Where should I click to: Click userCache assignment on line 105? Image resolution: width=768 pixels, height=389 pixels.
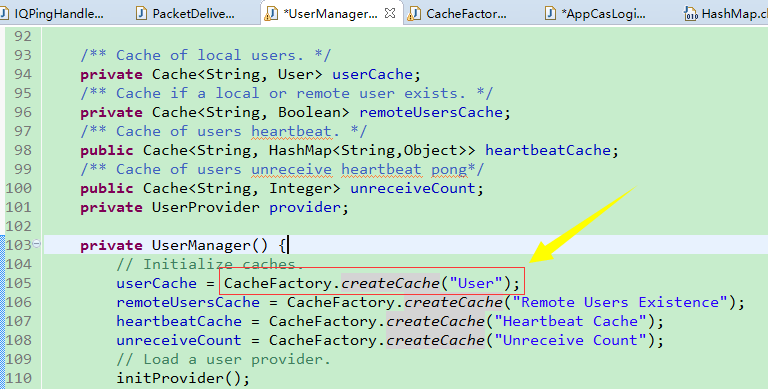156,283
